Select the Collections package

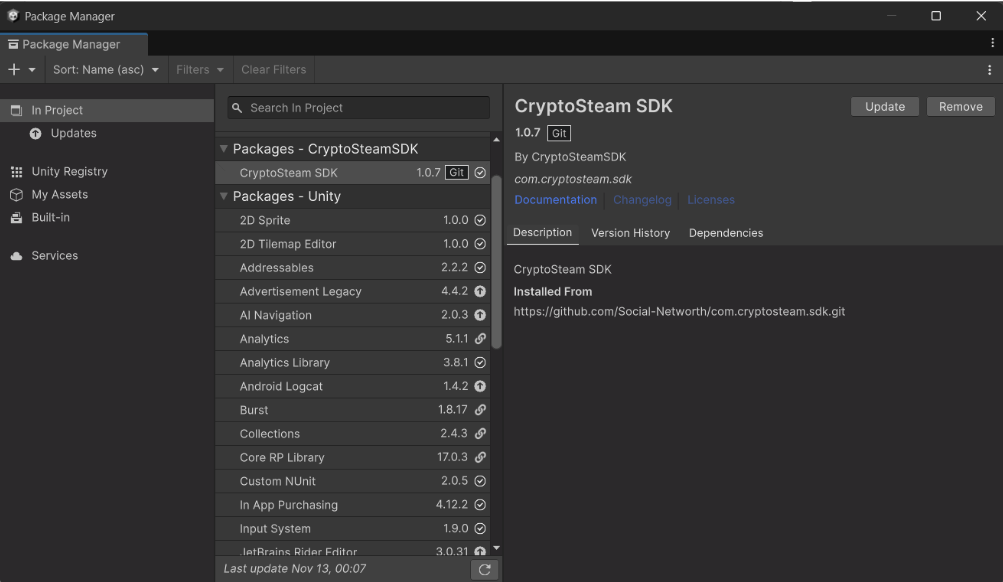[x=353, y=433]
